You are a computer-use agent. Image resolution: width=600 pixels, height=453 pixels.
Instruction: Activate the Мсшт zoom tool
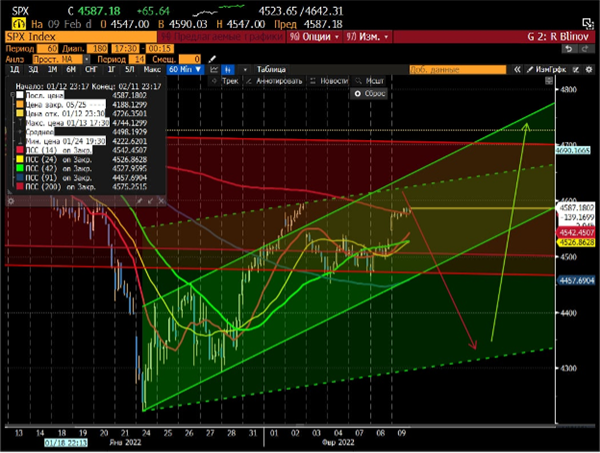[x=370, y=81]
